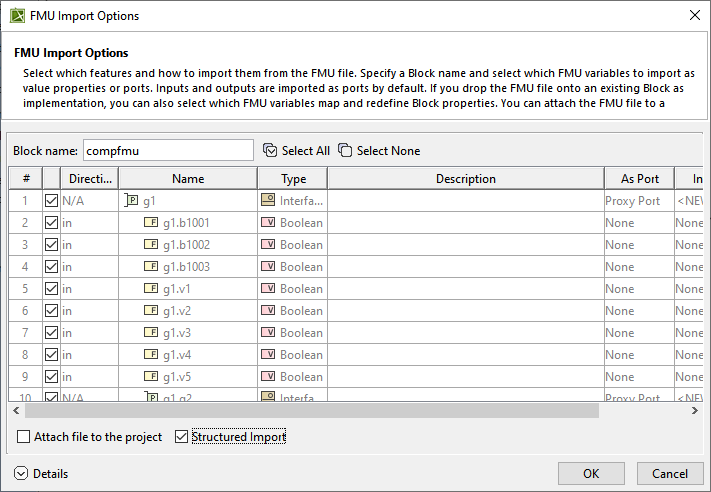Viewport: 711px width, 492px height.
Task: Open the As Port cell for g1
Action: pos(639,201)
